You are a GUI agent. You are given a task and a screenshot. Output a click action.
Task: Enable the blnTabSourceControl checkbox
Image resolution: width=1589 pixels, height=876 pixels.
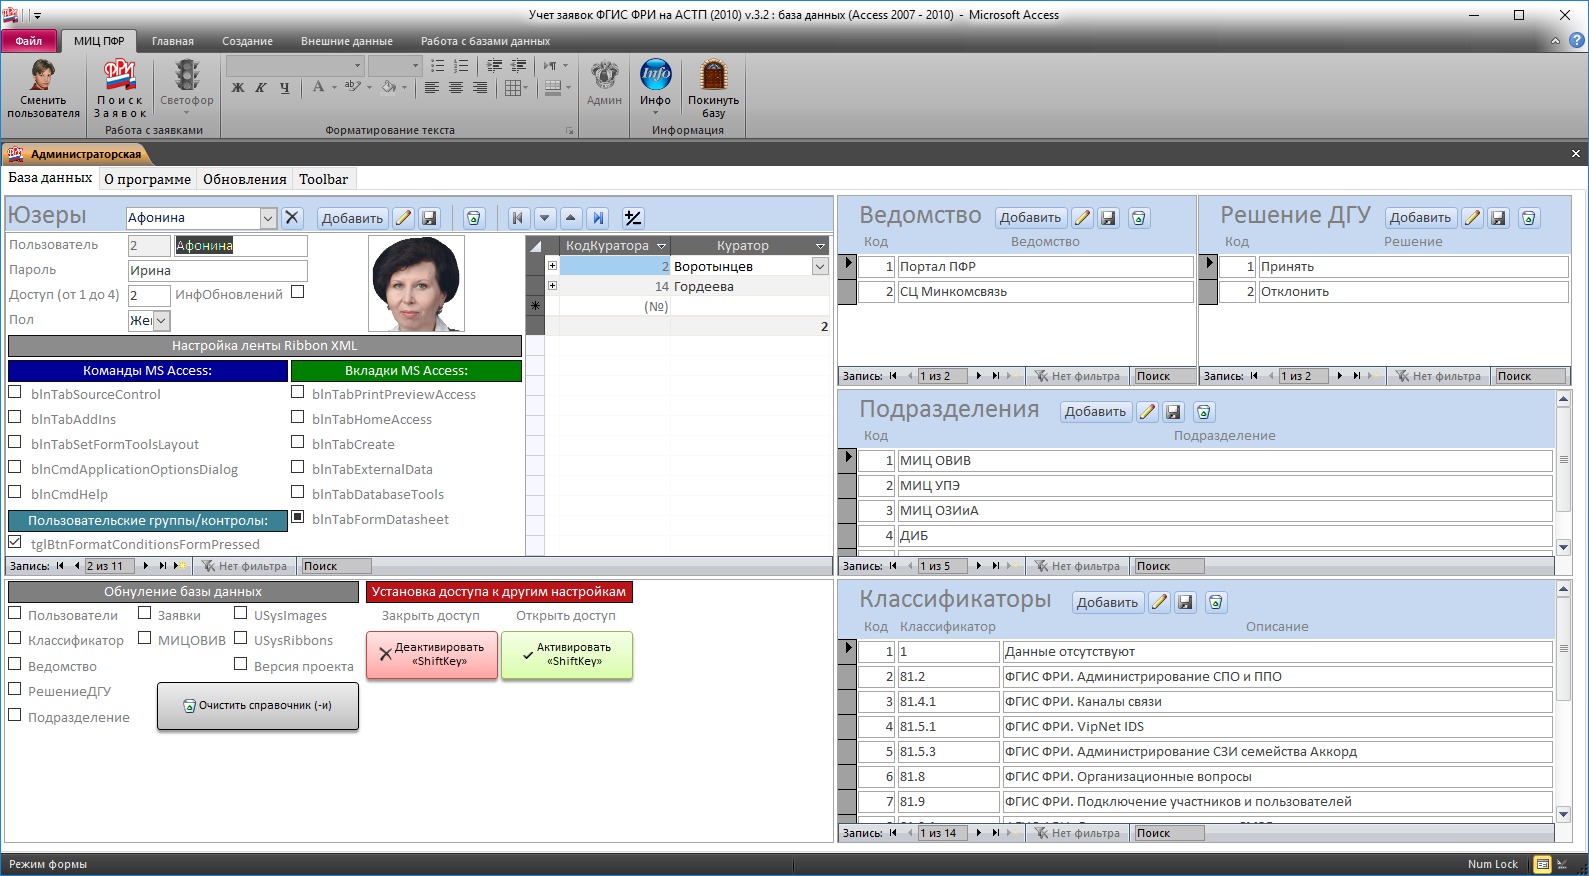point(15,393)
